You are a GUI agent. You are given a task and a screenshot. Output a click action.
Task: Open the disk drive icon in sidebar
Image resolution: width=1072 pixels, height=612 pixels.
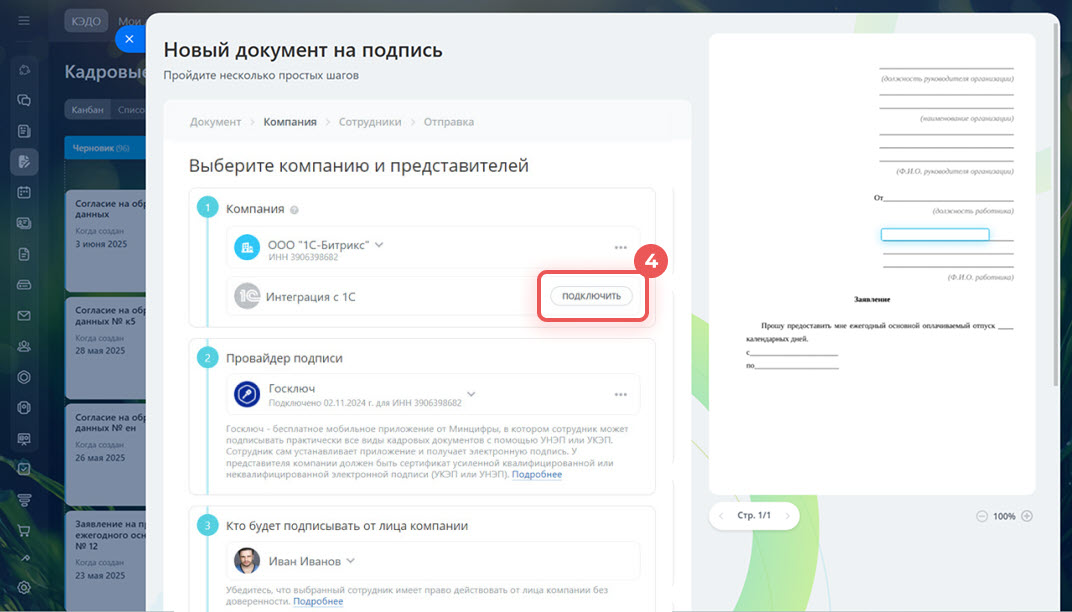click(x=24, y=285)
